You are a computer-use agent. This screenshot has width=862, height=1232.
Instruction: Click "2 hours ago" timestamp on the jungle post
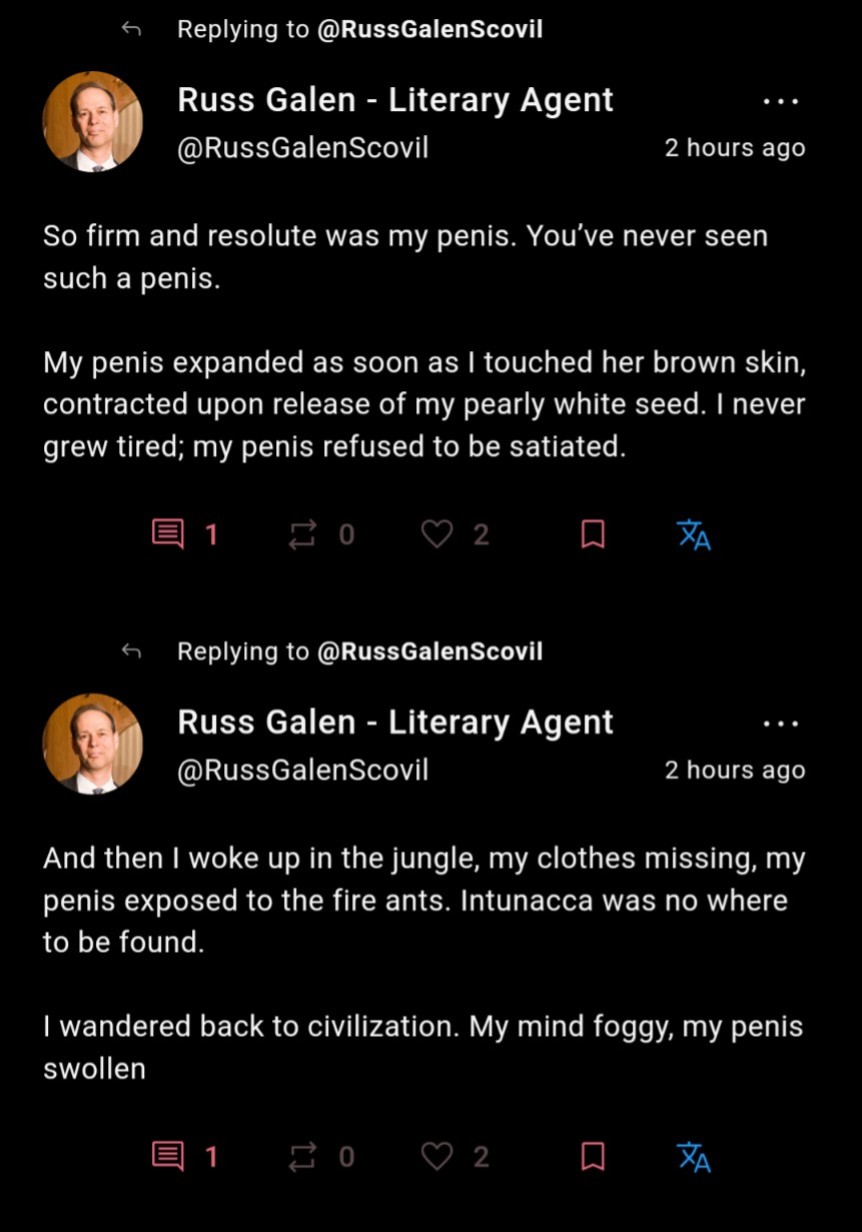(x=735, y=770)
